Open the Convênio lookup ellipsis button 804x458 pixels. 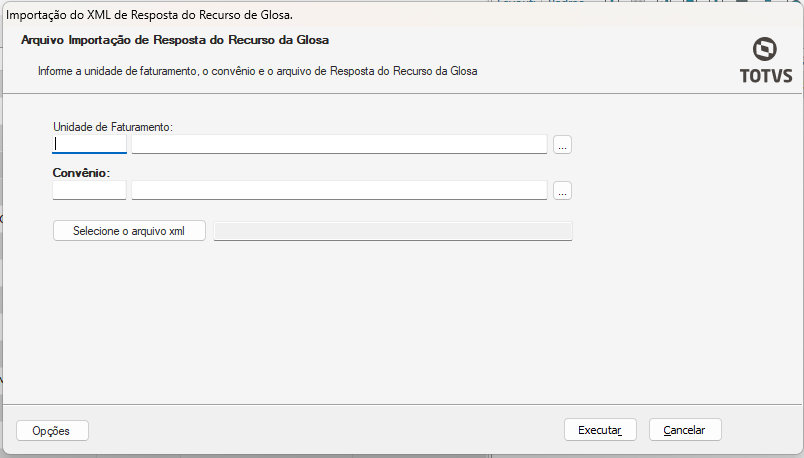pyautogui.click(x=562, y=190)
